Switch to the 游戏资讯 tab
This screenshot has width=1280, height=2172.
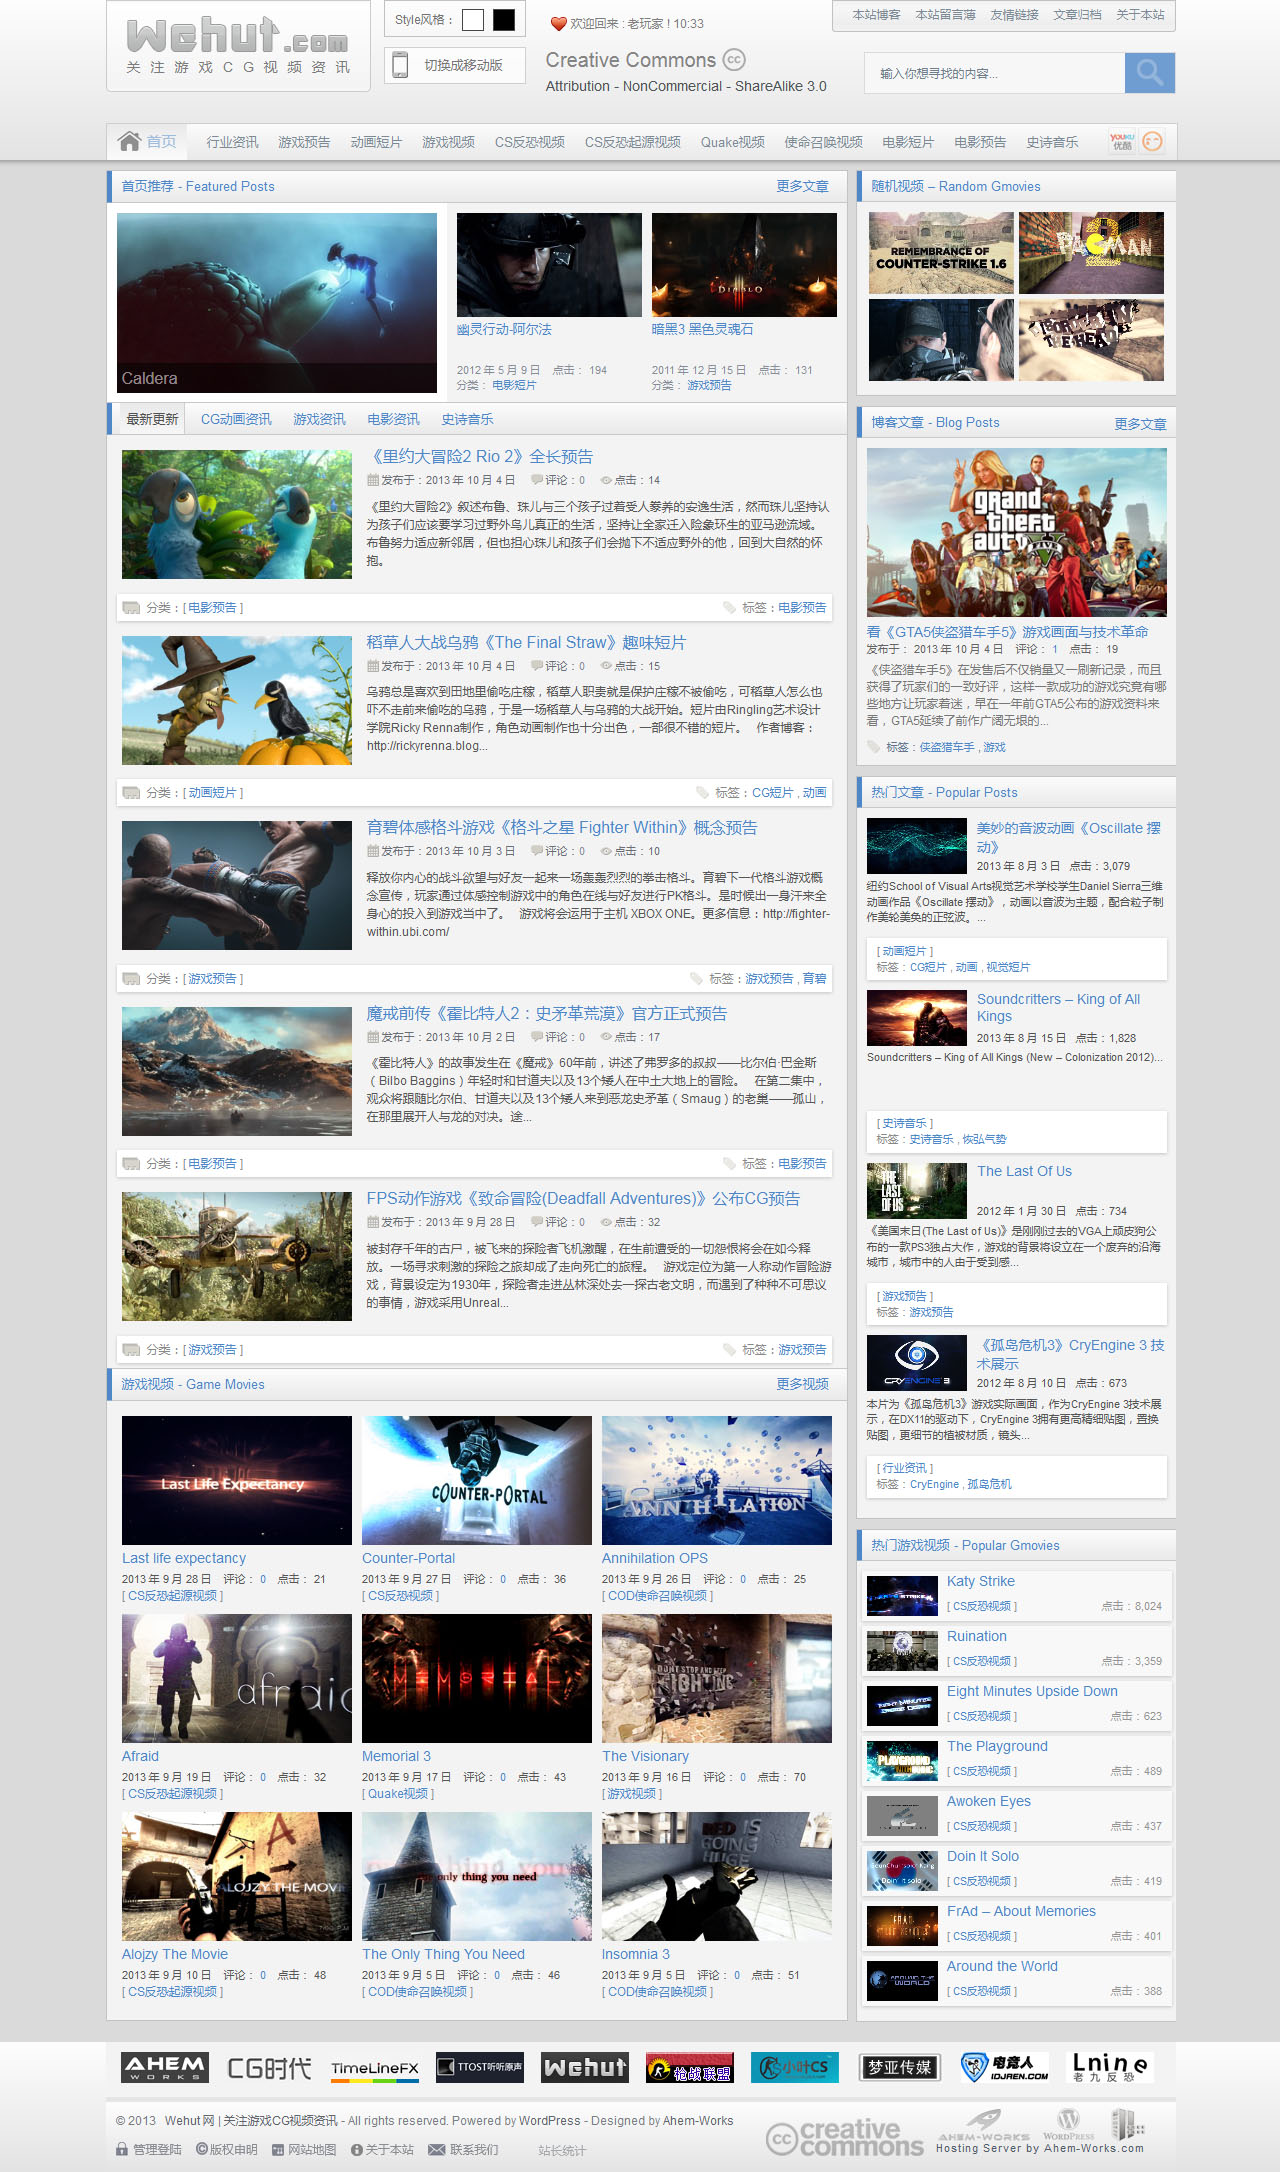[319, 419]
